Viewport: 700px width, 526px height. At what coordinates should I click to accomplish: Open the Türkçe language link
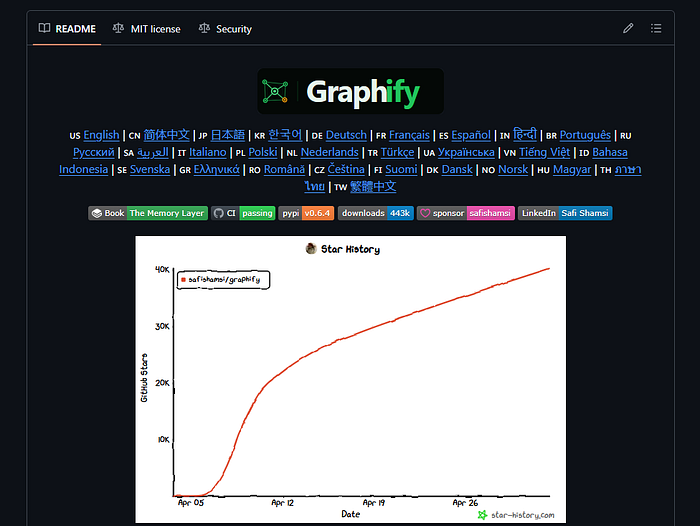tap(397, 152)
